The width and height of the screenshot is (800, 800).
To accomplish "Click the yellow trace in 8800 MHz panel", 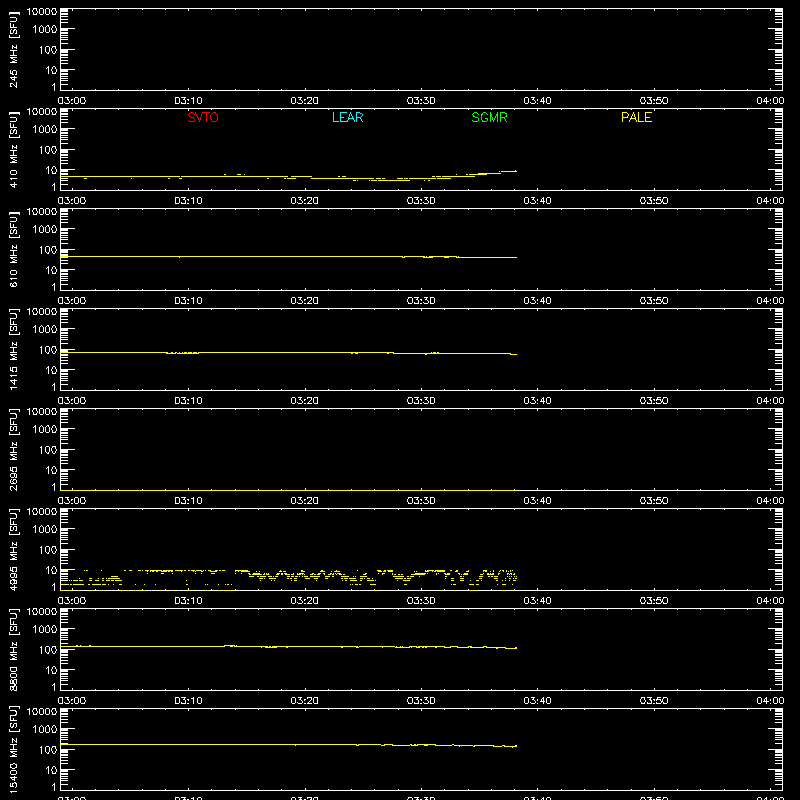I will 288,646.
